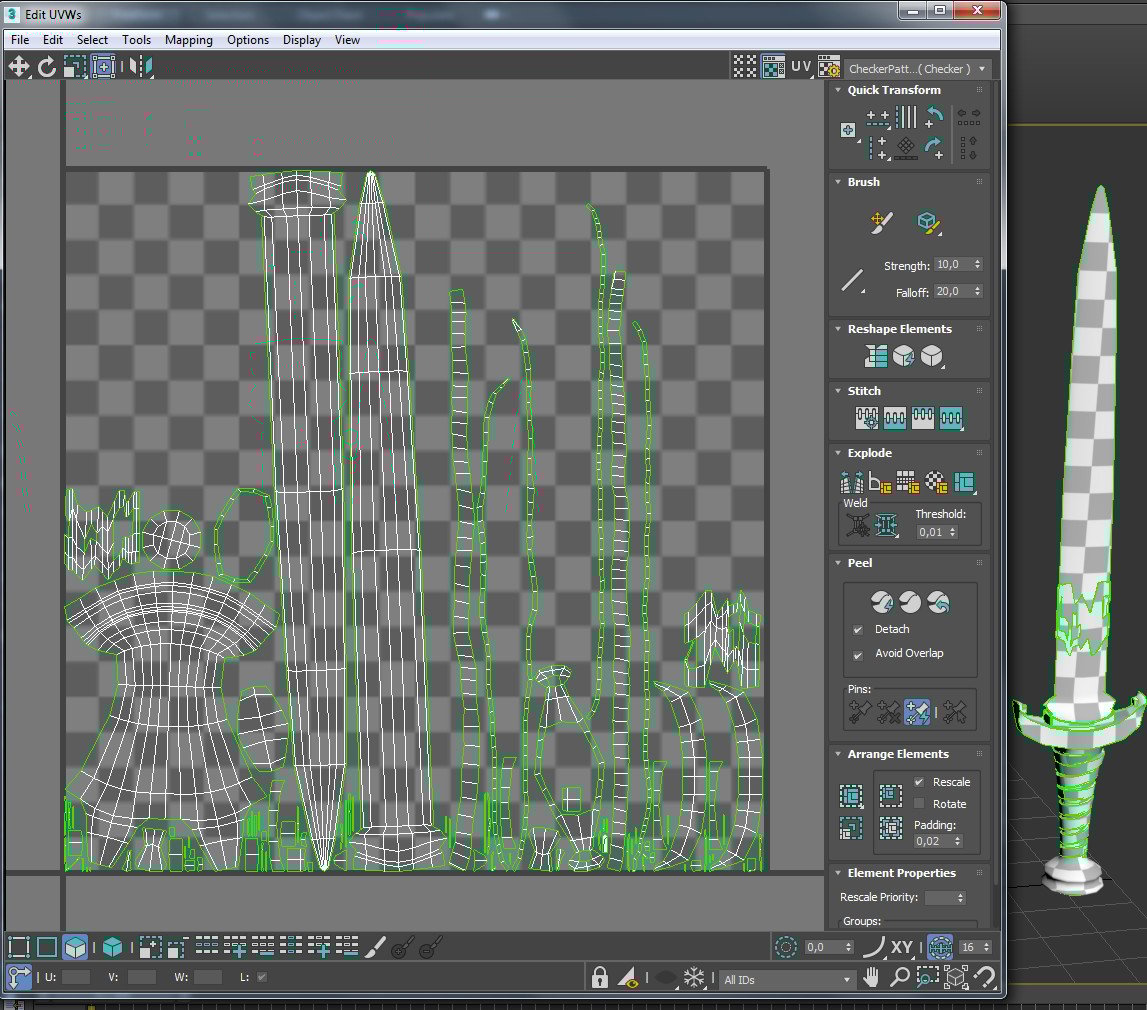
Task: Toggle the Detach checkbox
Action: point(858,630)
